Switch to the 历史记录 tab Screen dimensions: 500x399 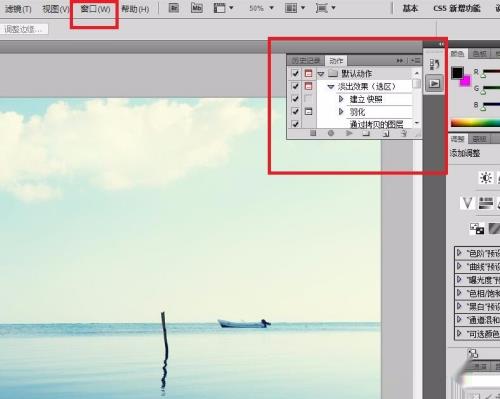[x=306, y=61]
